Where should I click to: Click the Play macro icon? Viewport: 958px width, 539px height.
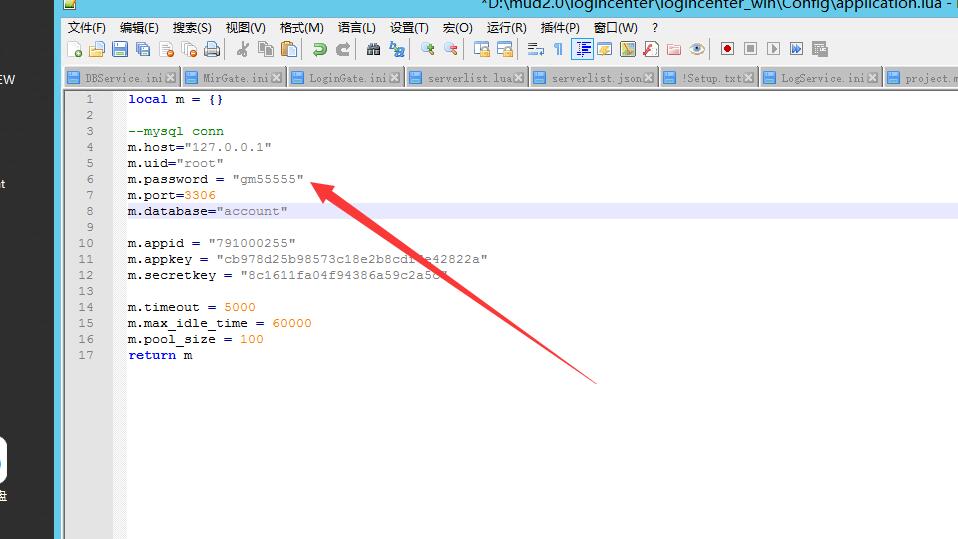tap(773, 49)
